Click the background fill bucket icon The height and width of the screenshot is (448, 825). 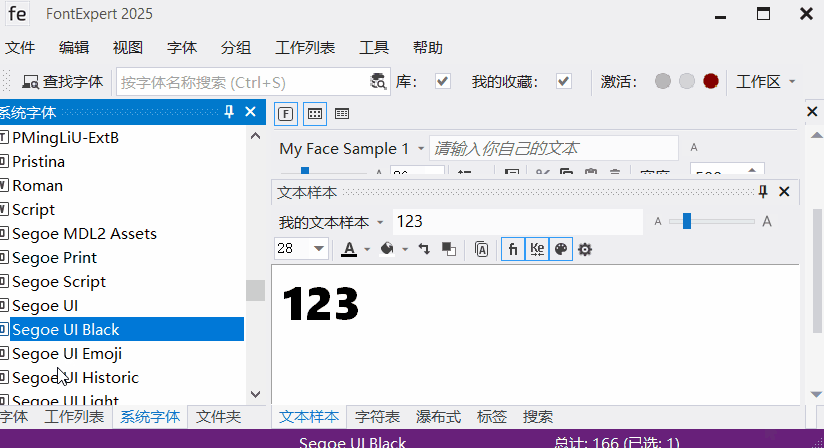(x=387, y=248)
